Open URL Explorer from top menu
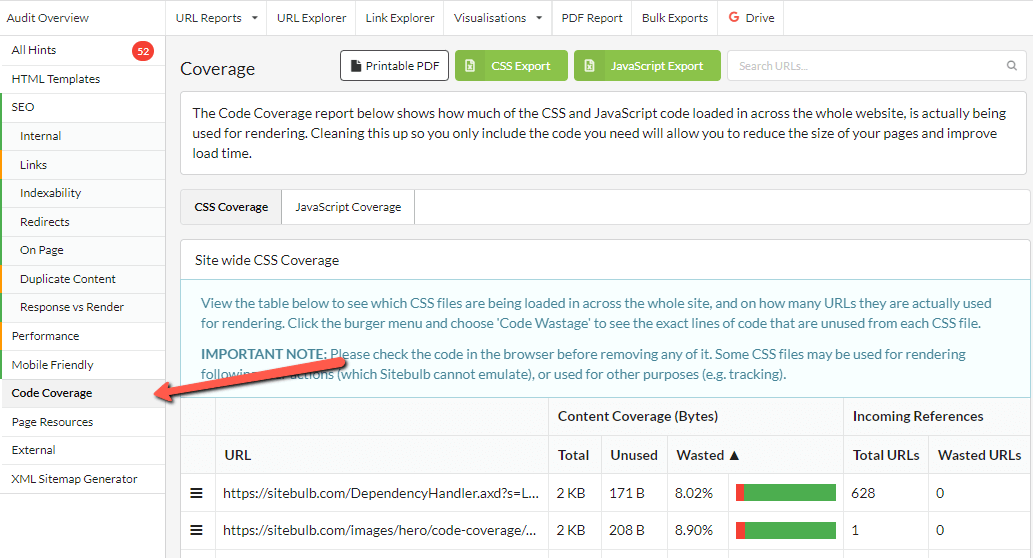This screenshot has height=558, width=1033. tap(311, 18)
